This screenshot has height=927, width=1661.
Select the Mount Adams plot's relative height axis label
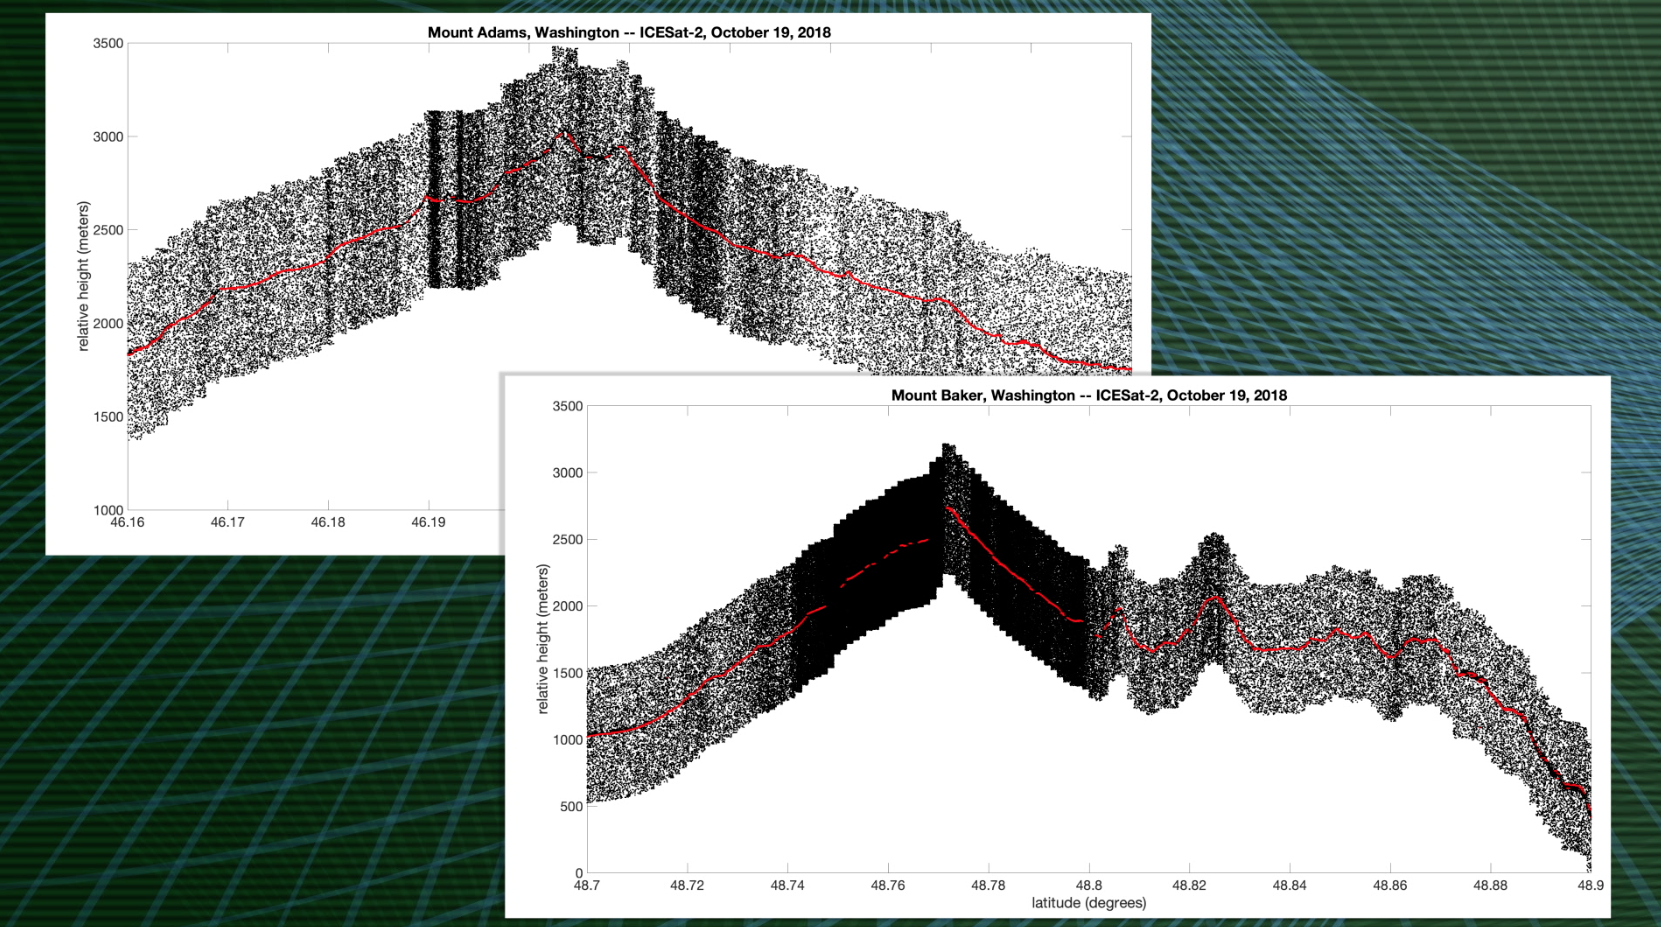[x=83, y=276]
